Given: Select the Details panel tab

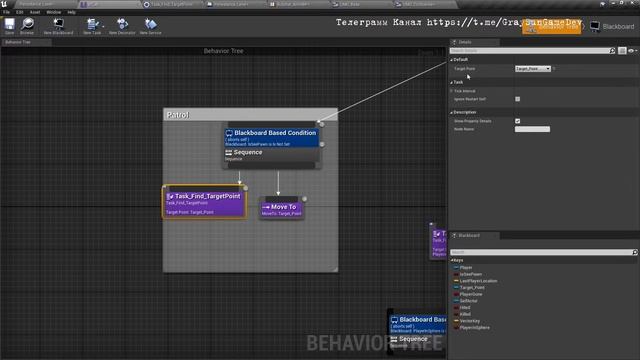Looking at the screenshot, I should coord(474,42).
